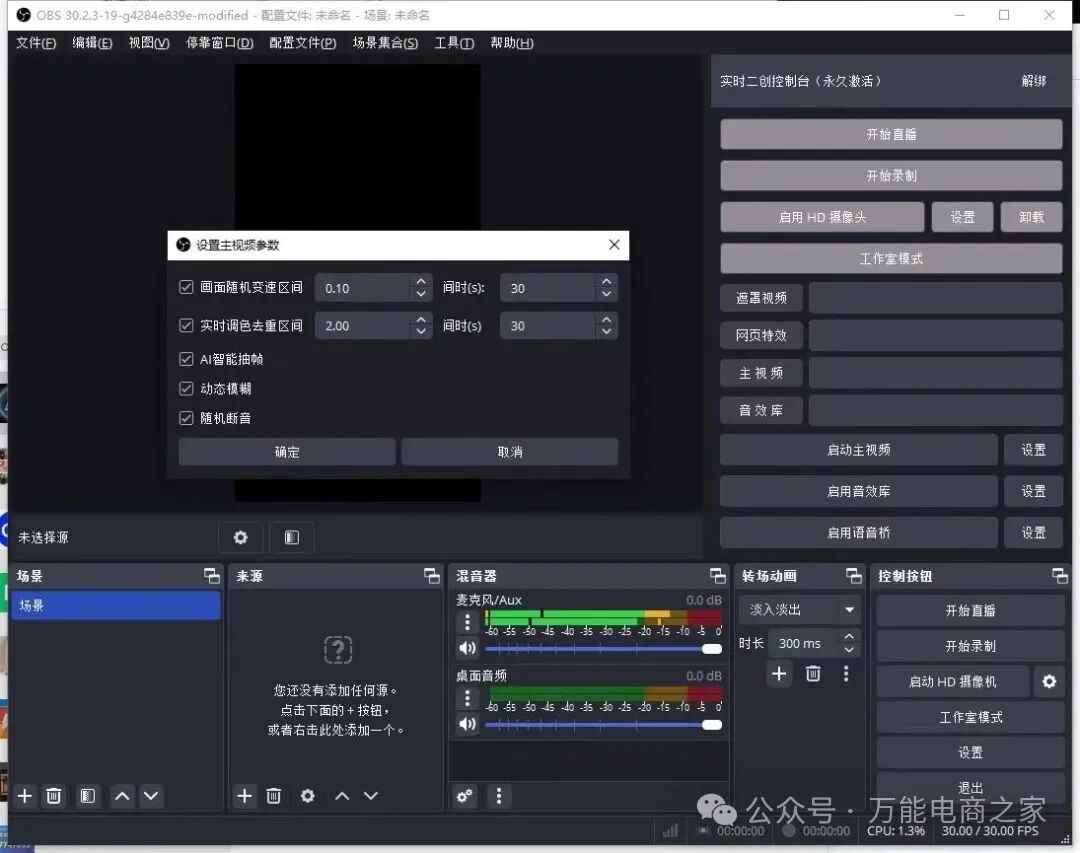Toggle the AI智能抽帧 checkbox

[186, 359]
